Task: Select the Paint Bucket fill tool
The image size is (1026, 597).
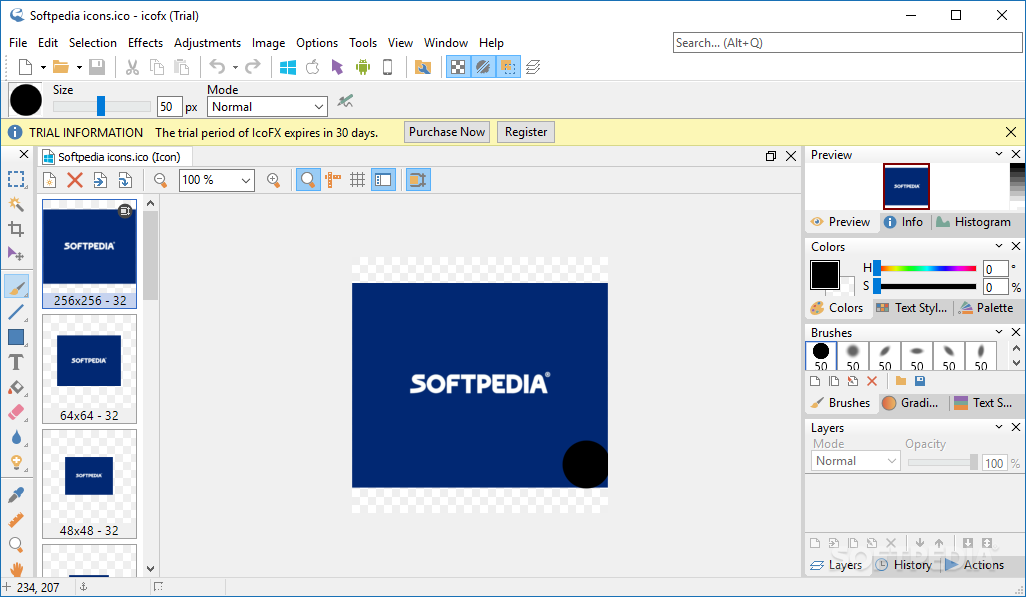Action: point(16,388)
